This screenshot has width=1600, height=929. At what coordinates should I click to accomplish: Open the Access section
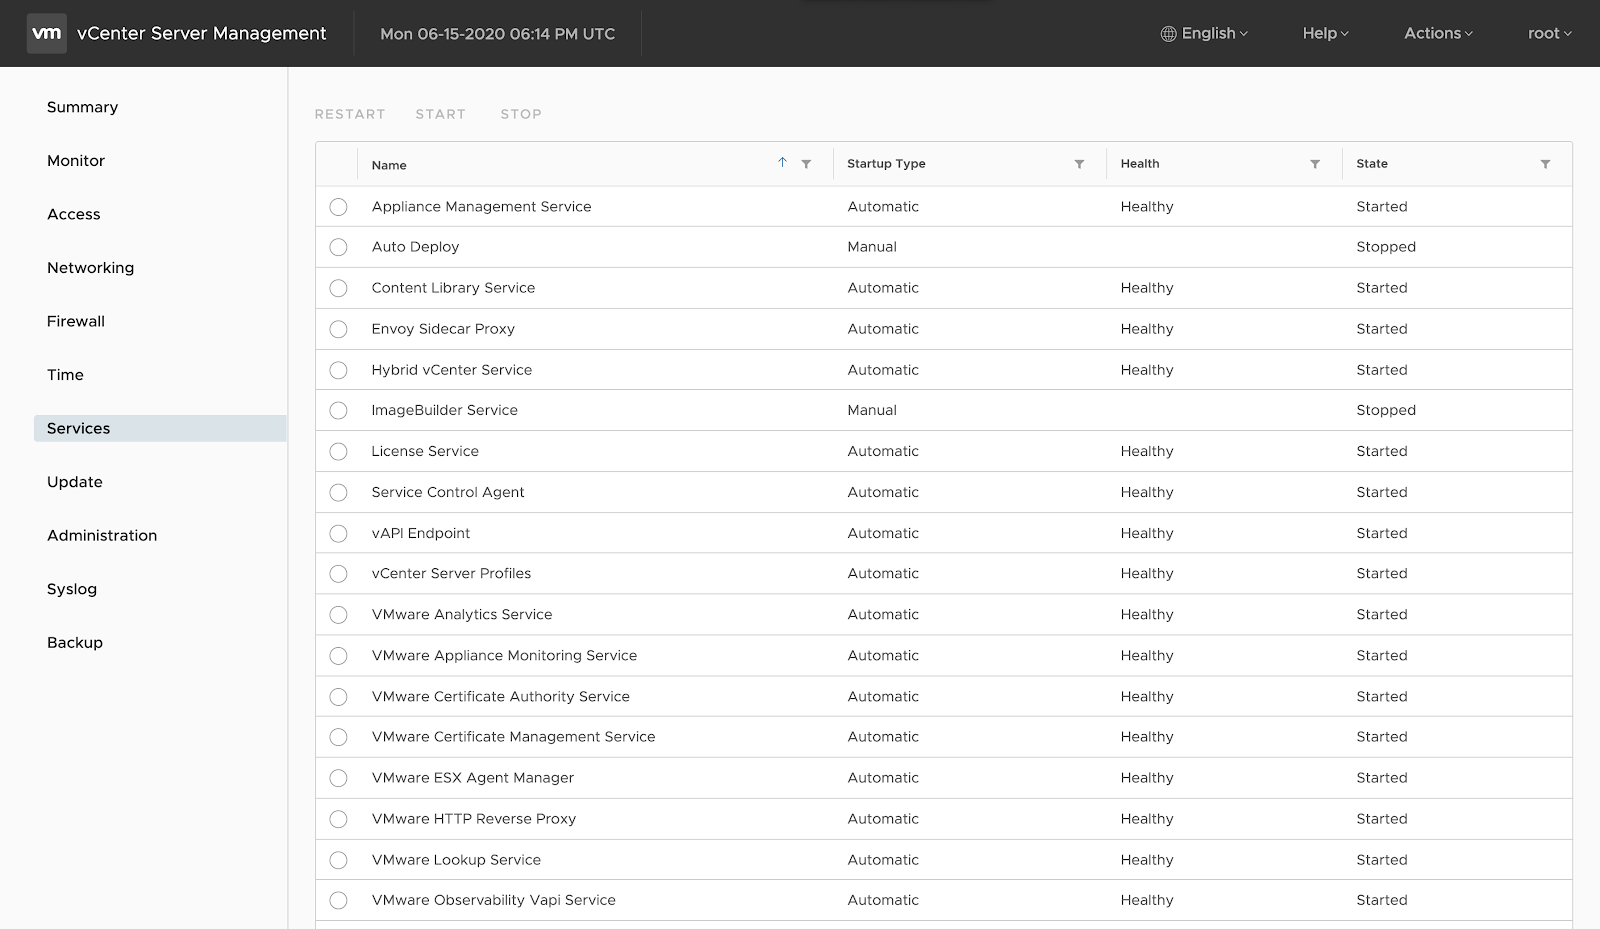pos(74,214)
